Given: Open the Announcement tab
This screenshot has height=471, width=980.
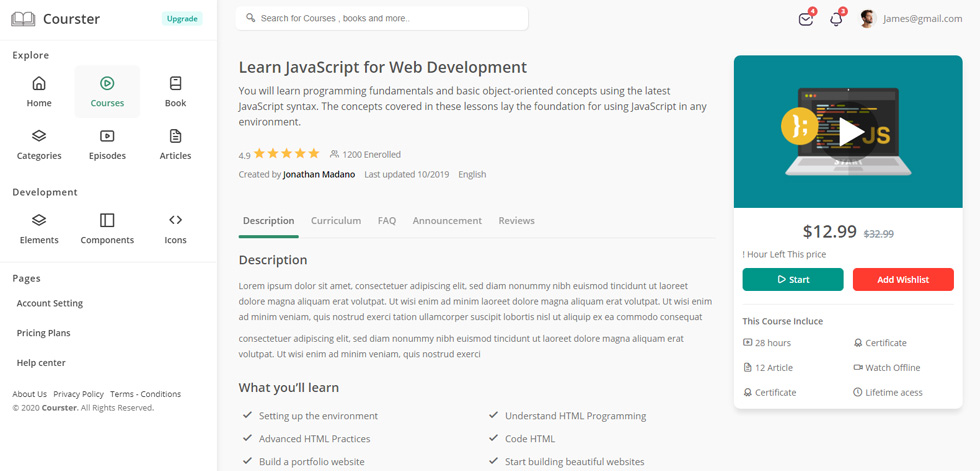Looking at the screenshot, I should pos(447,221).
